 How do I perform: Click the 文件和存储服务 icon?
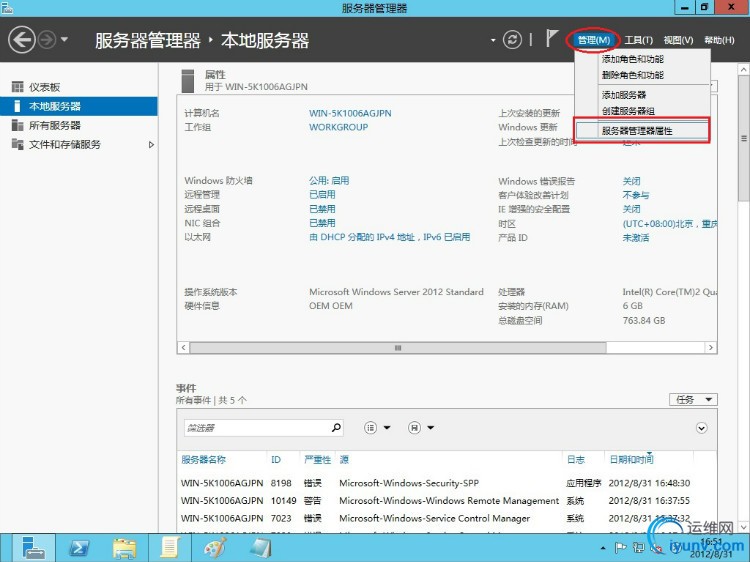click(x=17, y=144)
